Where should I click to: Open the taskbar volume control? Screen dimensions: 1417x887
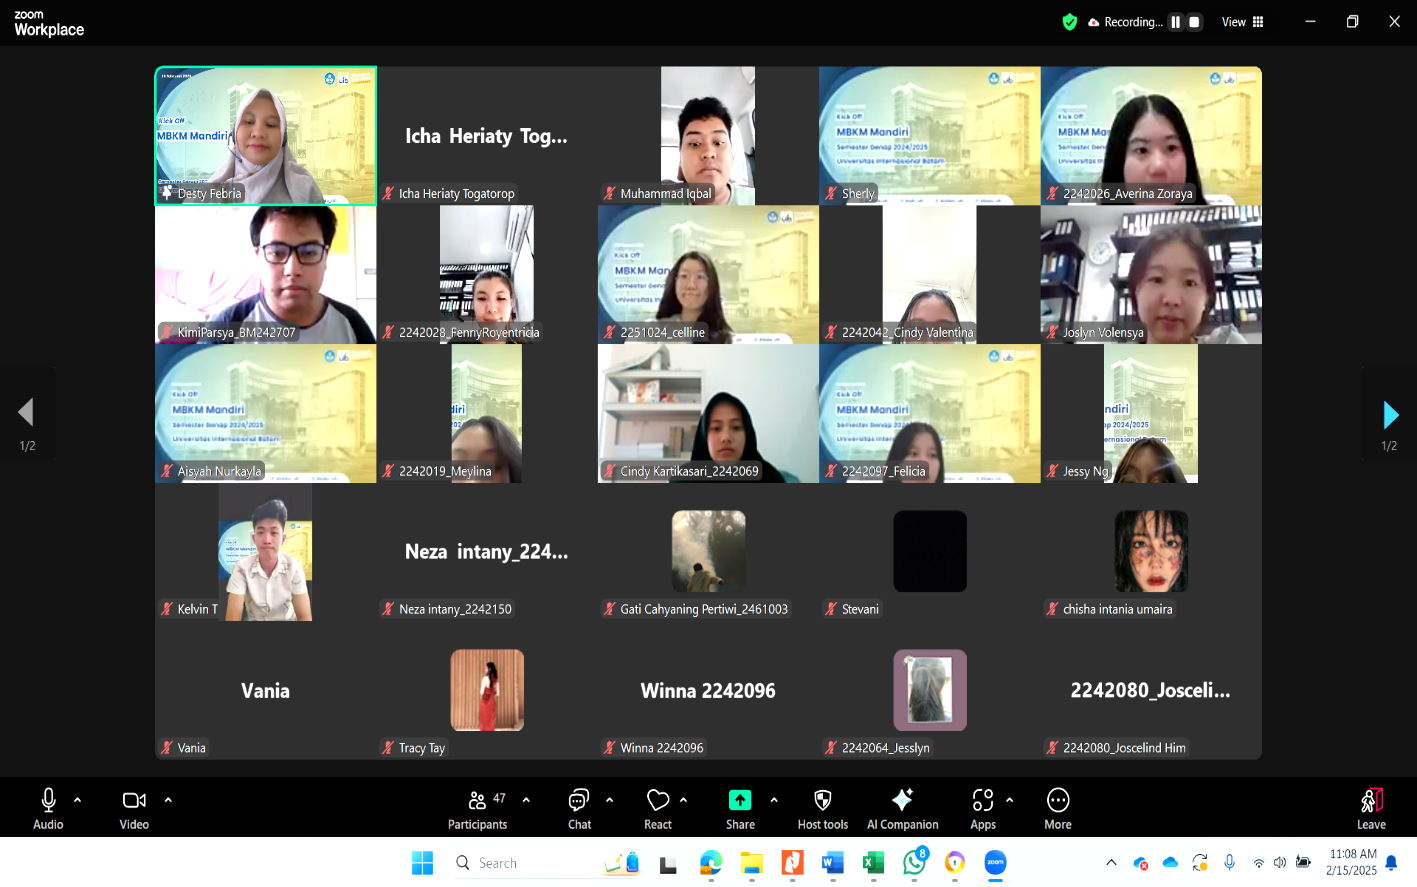(1281, 863)
